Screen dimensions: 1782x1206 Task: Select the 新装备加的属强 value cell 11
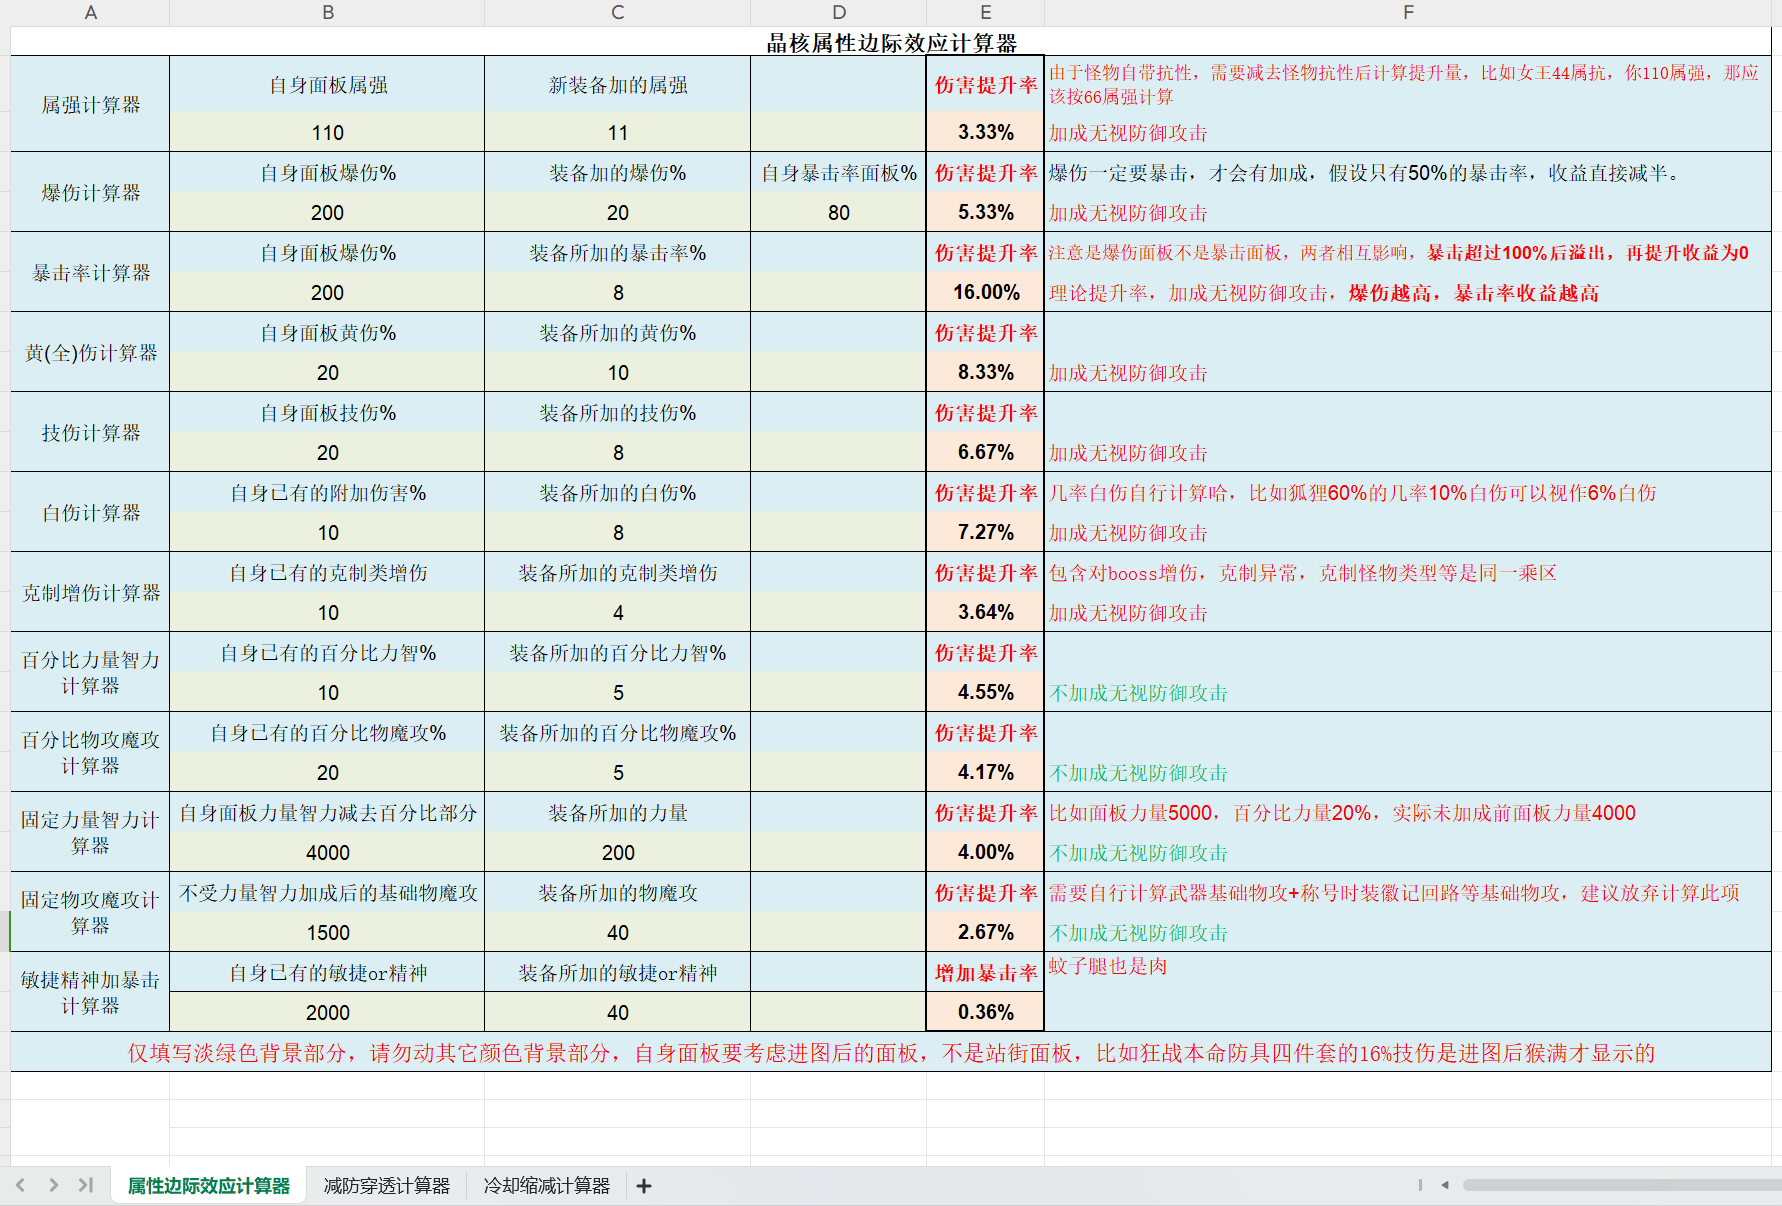[x=617, y=132]
